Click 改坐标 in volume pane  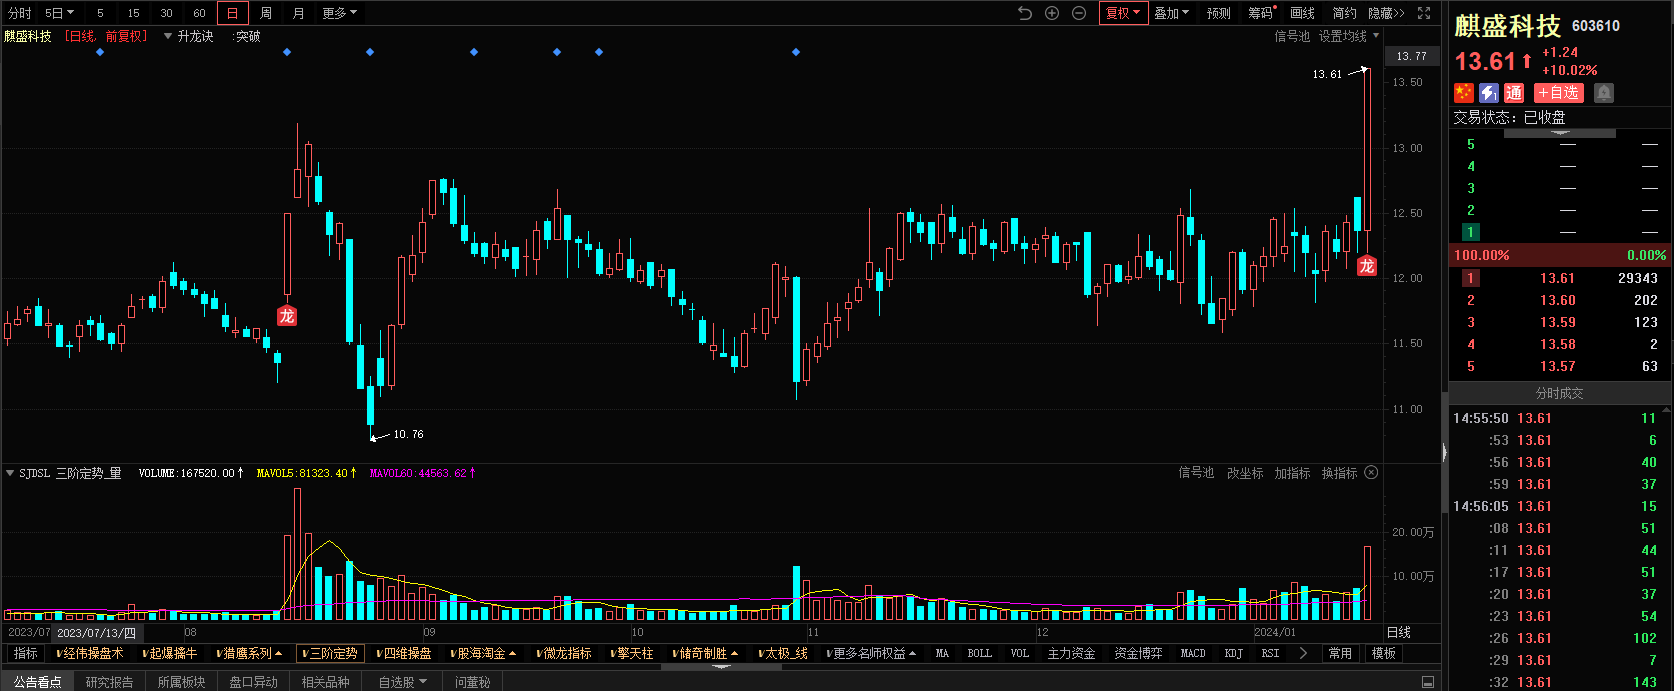tap(1245, 473)
